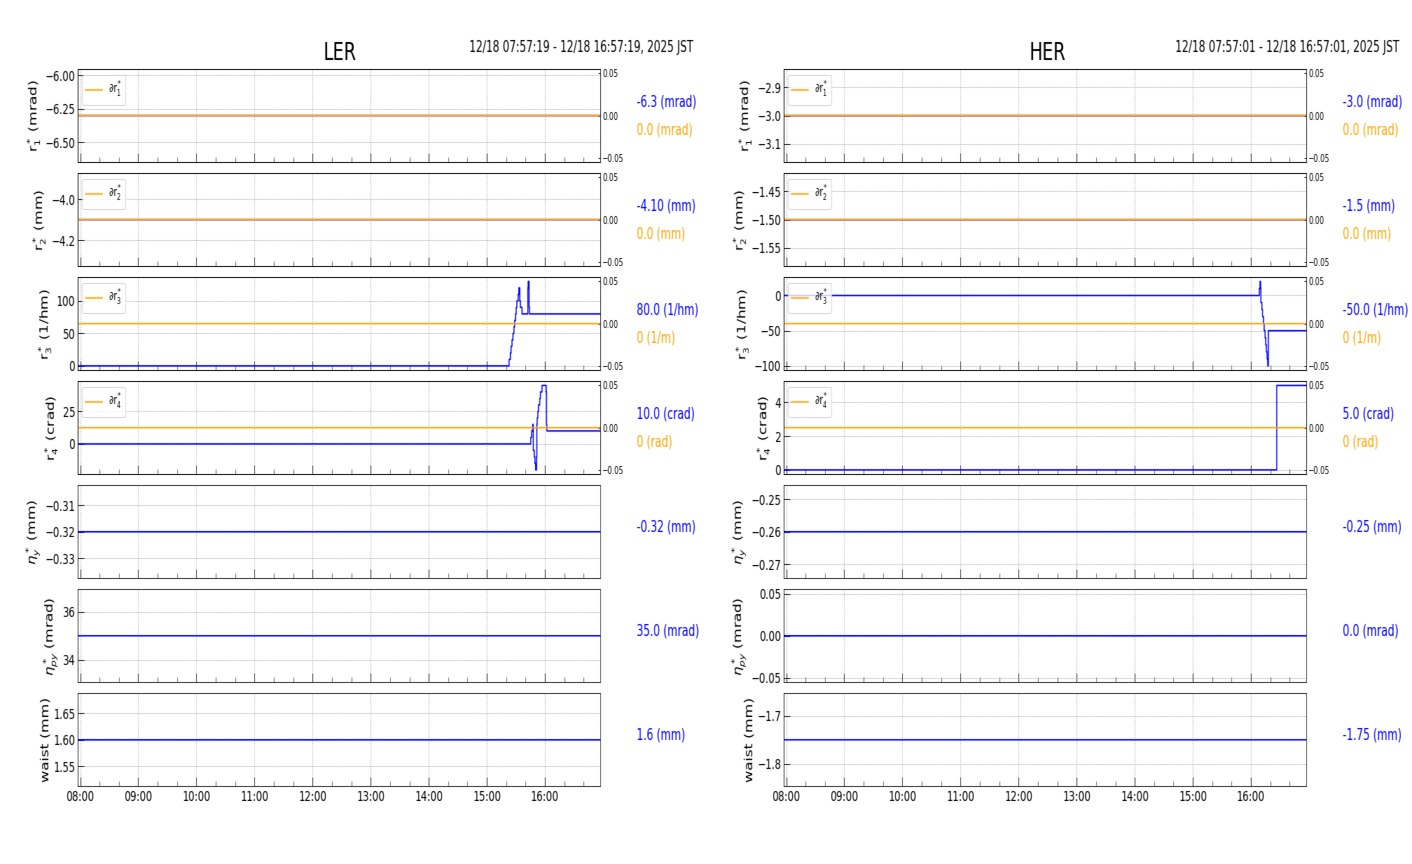Select the ∂r1* legend in the HER plot
The height and width of the screenshot is (864, 1412).
(x=809, y=90)
